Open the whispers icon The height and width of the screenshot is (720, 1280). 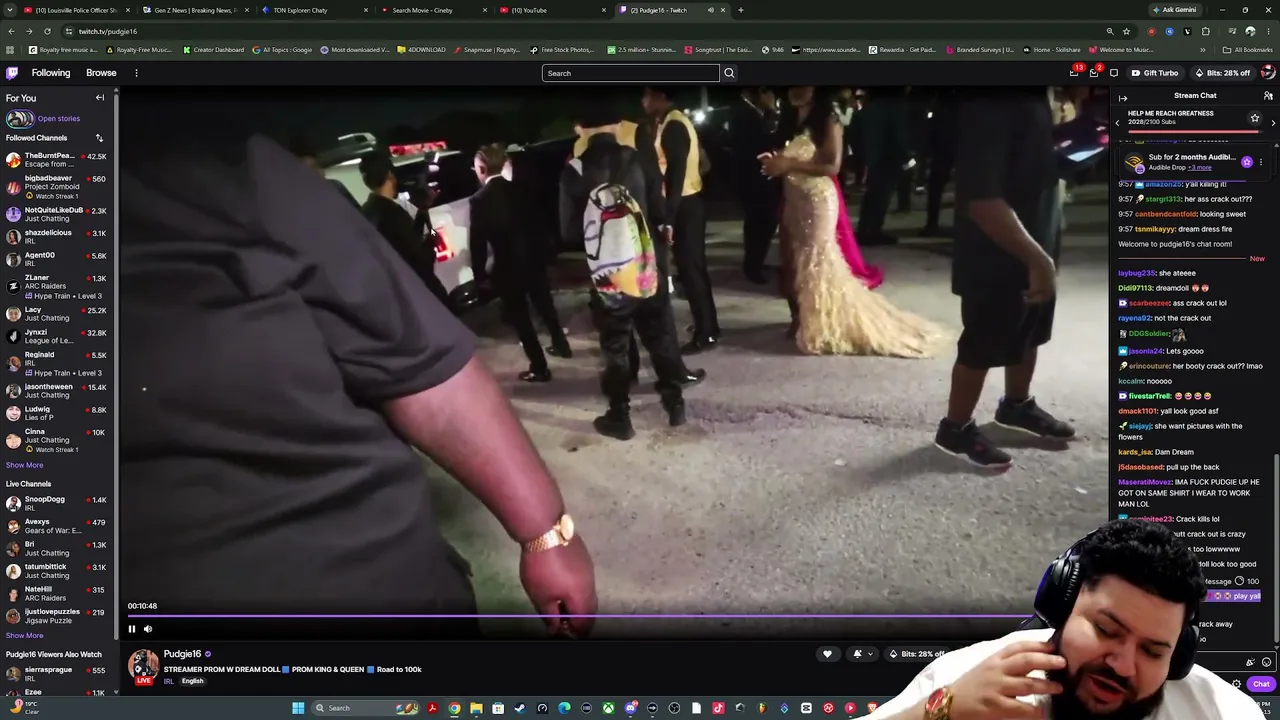pyautogui.click(x=1114, y=73)
